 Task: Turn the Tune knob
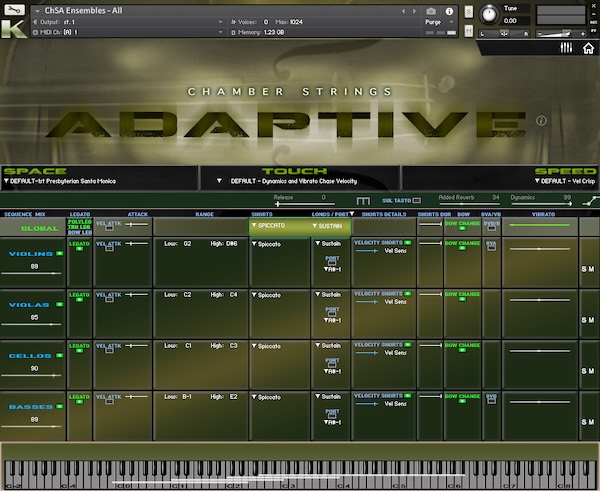pyautogui.click(x=489, y=14)
